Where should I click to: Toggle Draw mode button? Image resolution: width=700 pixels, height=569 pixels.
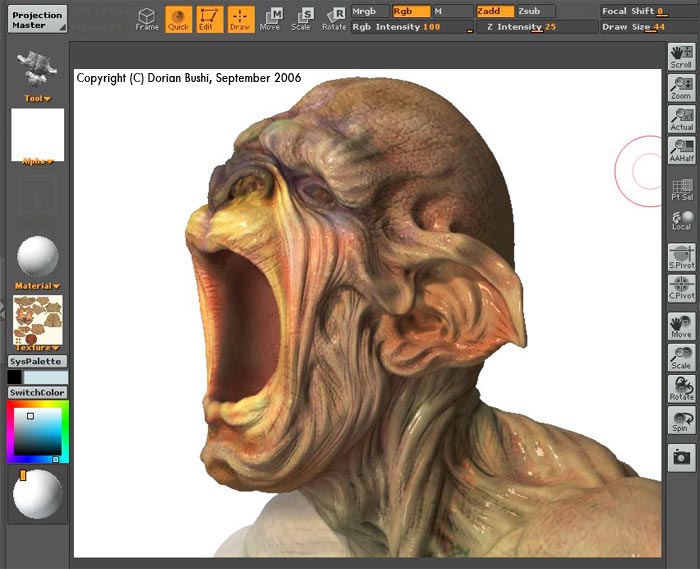coord(240,19)
